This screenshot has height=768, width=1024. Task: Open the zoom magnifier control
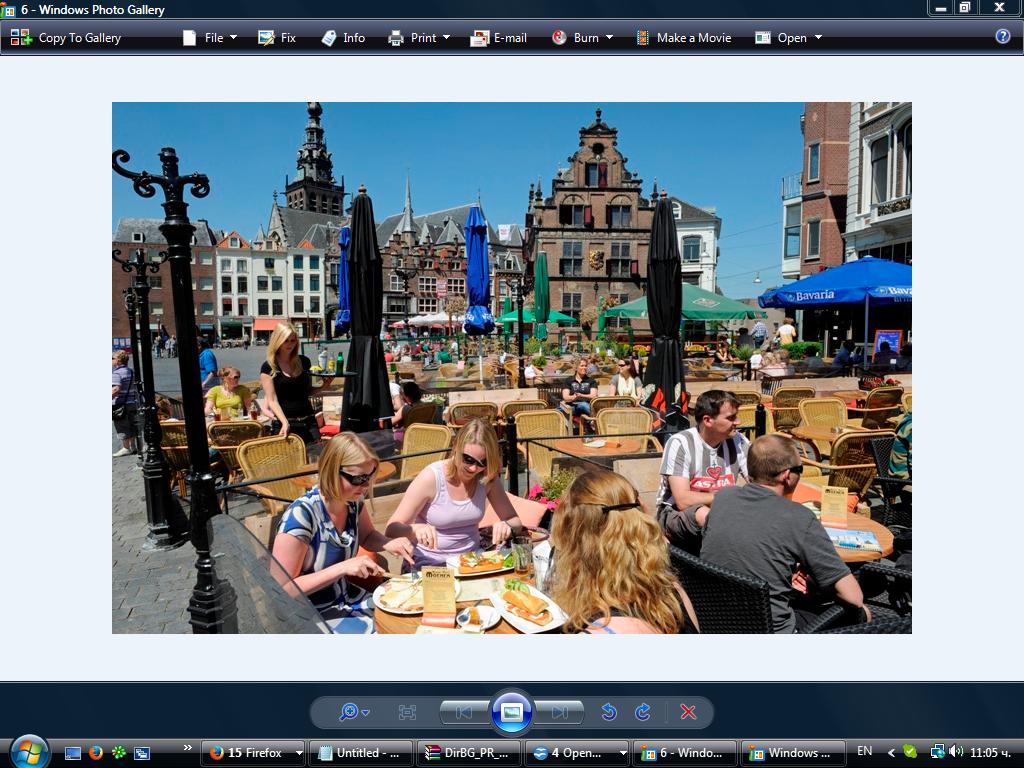point(354,712)
